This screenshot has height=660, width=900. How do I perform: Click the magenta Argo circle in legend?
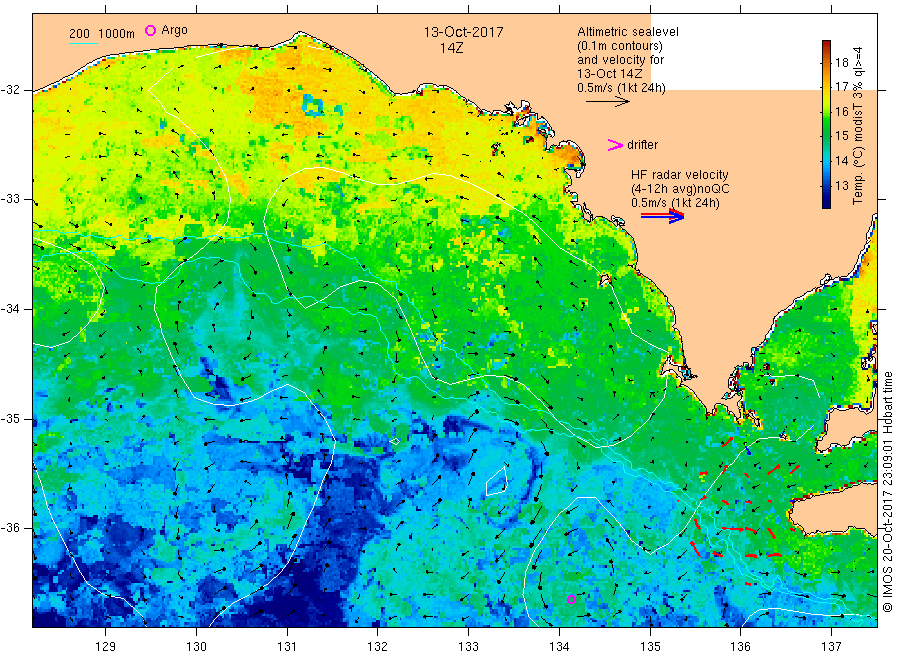[x=150, y=30]
